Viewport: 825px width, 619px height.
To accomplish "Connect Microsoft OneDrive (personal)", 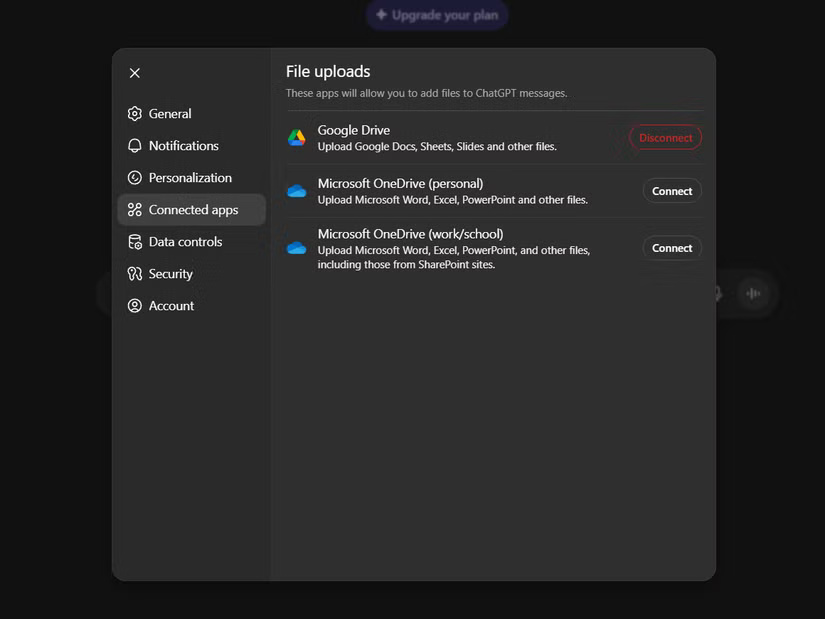I will (x=671, y=190).
